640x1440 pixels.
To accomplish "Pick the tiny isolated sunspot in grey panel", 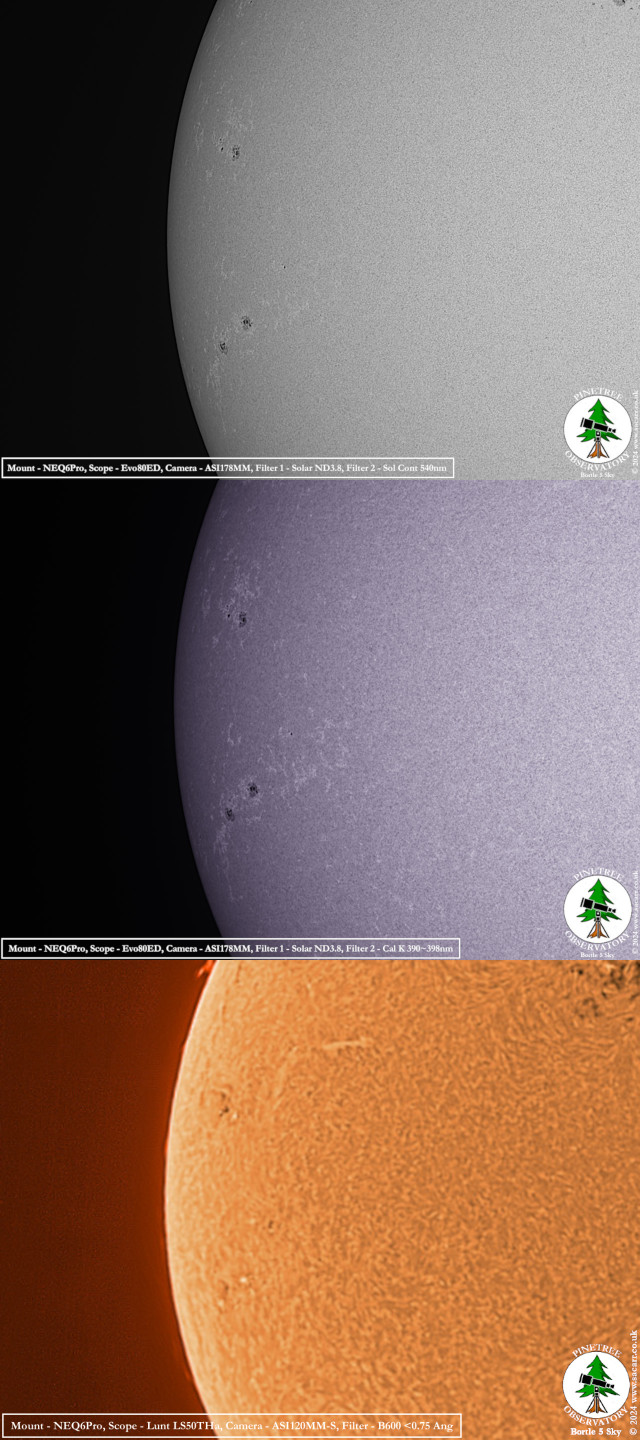I will coord(284,267).
